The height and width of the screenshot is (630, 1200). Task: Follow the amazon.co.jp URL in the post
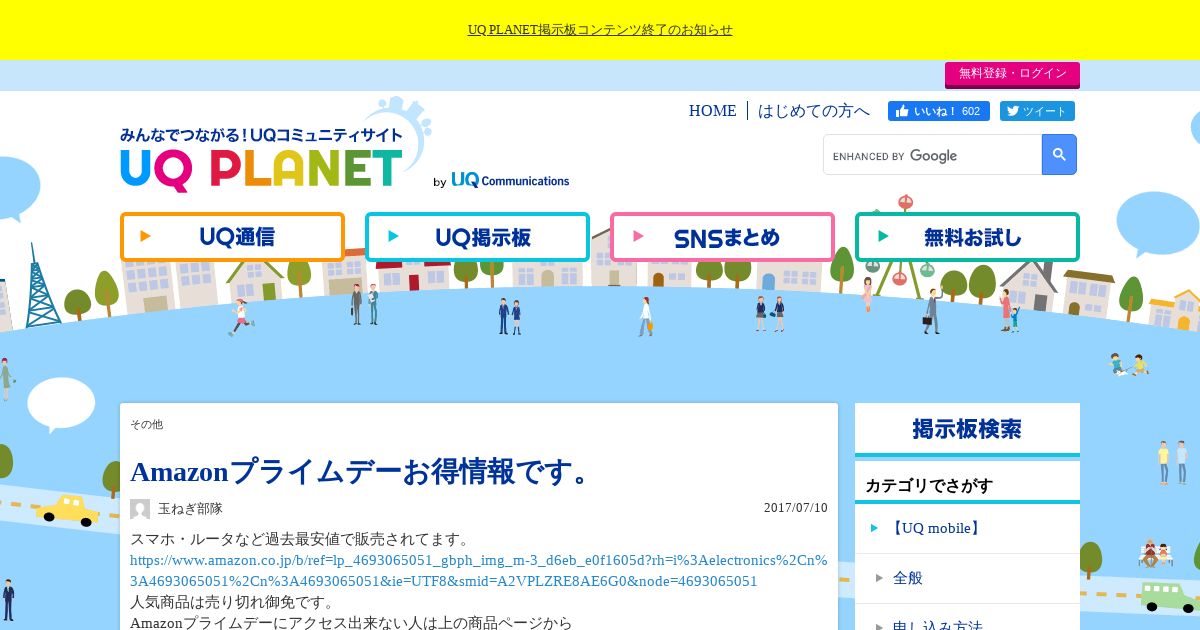pos(479,571)
